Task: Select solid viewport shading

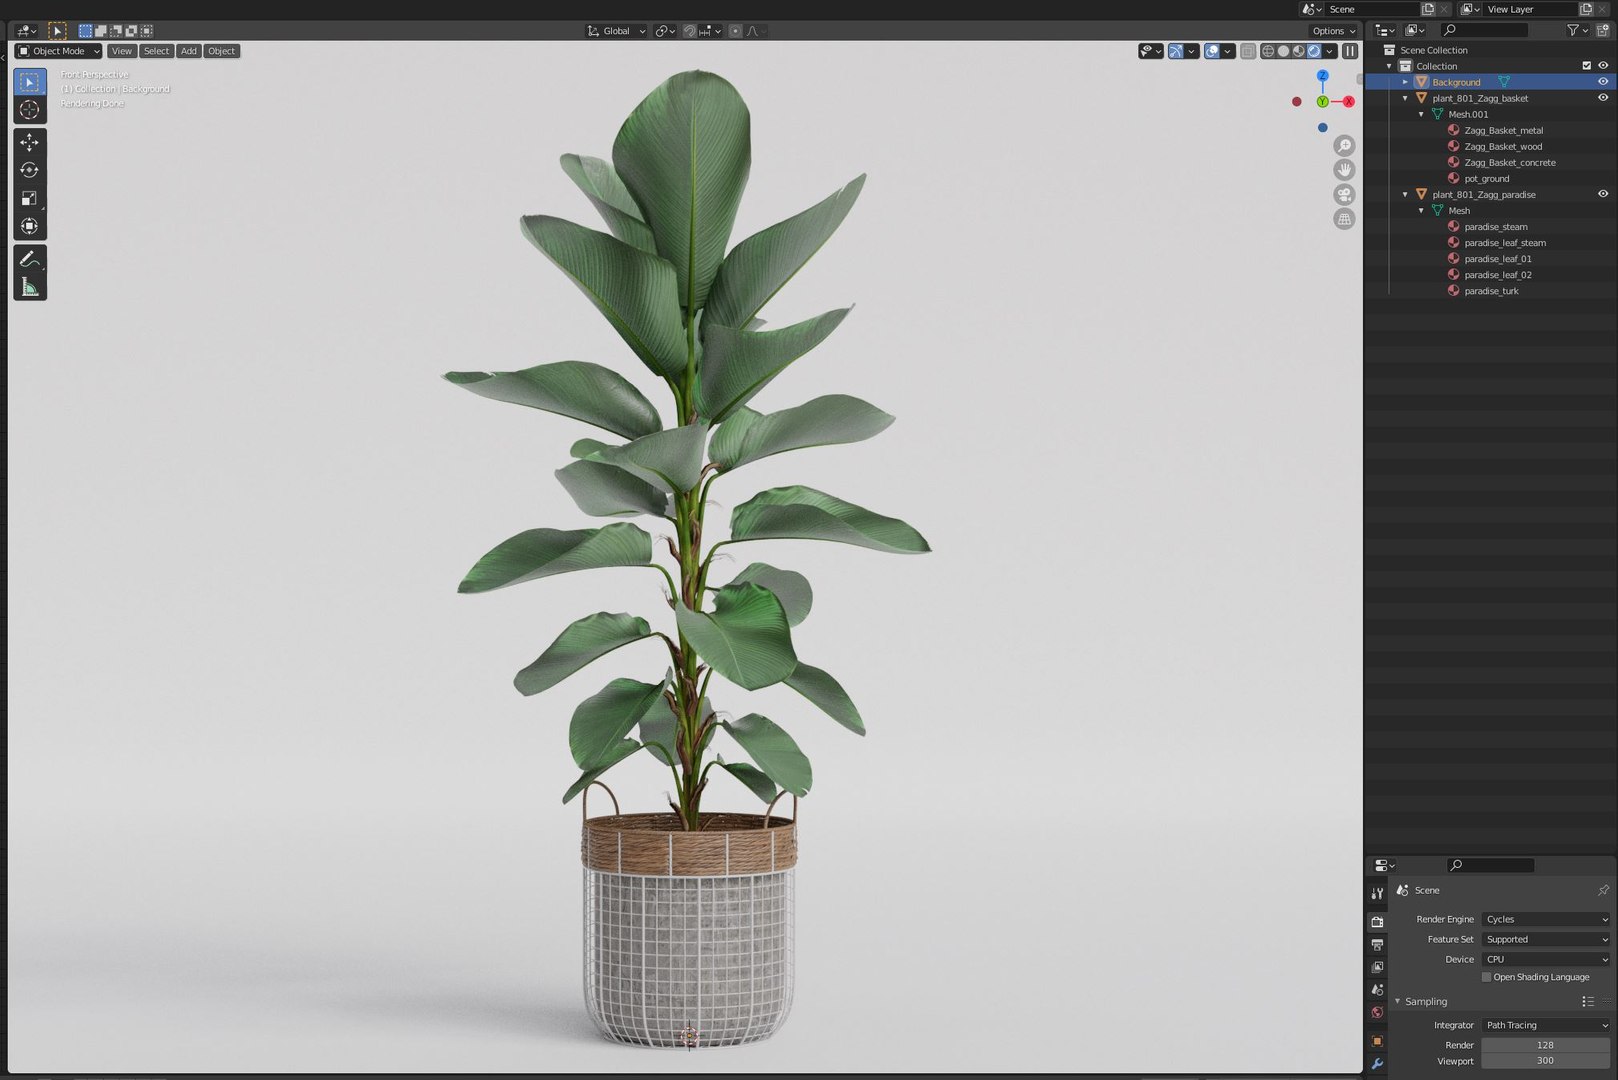Action: (1283, 51)
